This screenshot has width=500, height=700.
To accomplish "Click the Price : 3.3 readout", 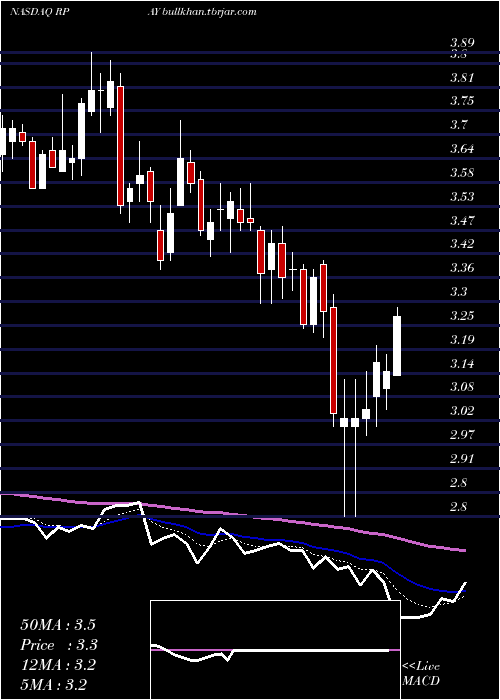I will click(x=59, y=645).
